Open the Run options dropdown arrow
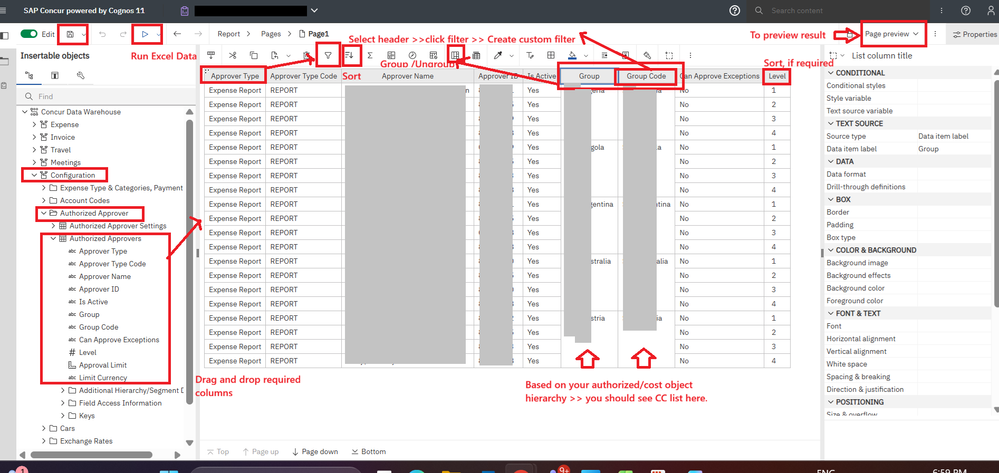The width and height of the screenshot is (999, 473). [x=159, y=34]
